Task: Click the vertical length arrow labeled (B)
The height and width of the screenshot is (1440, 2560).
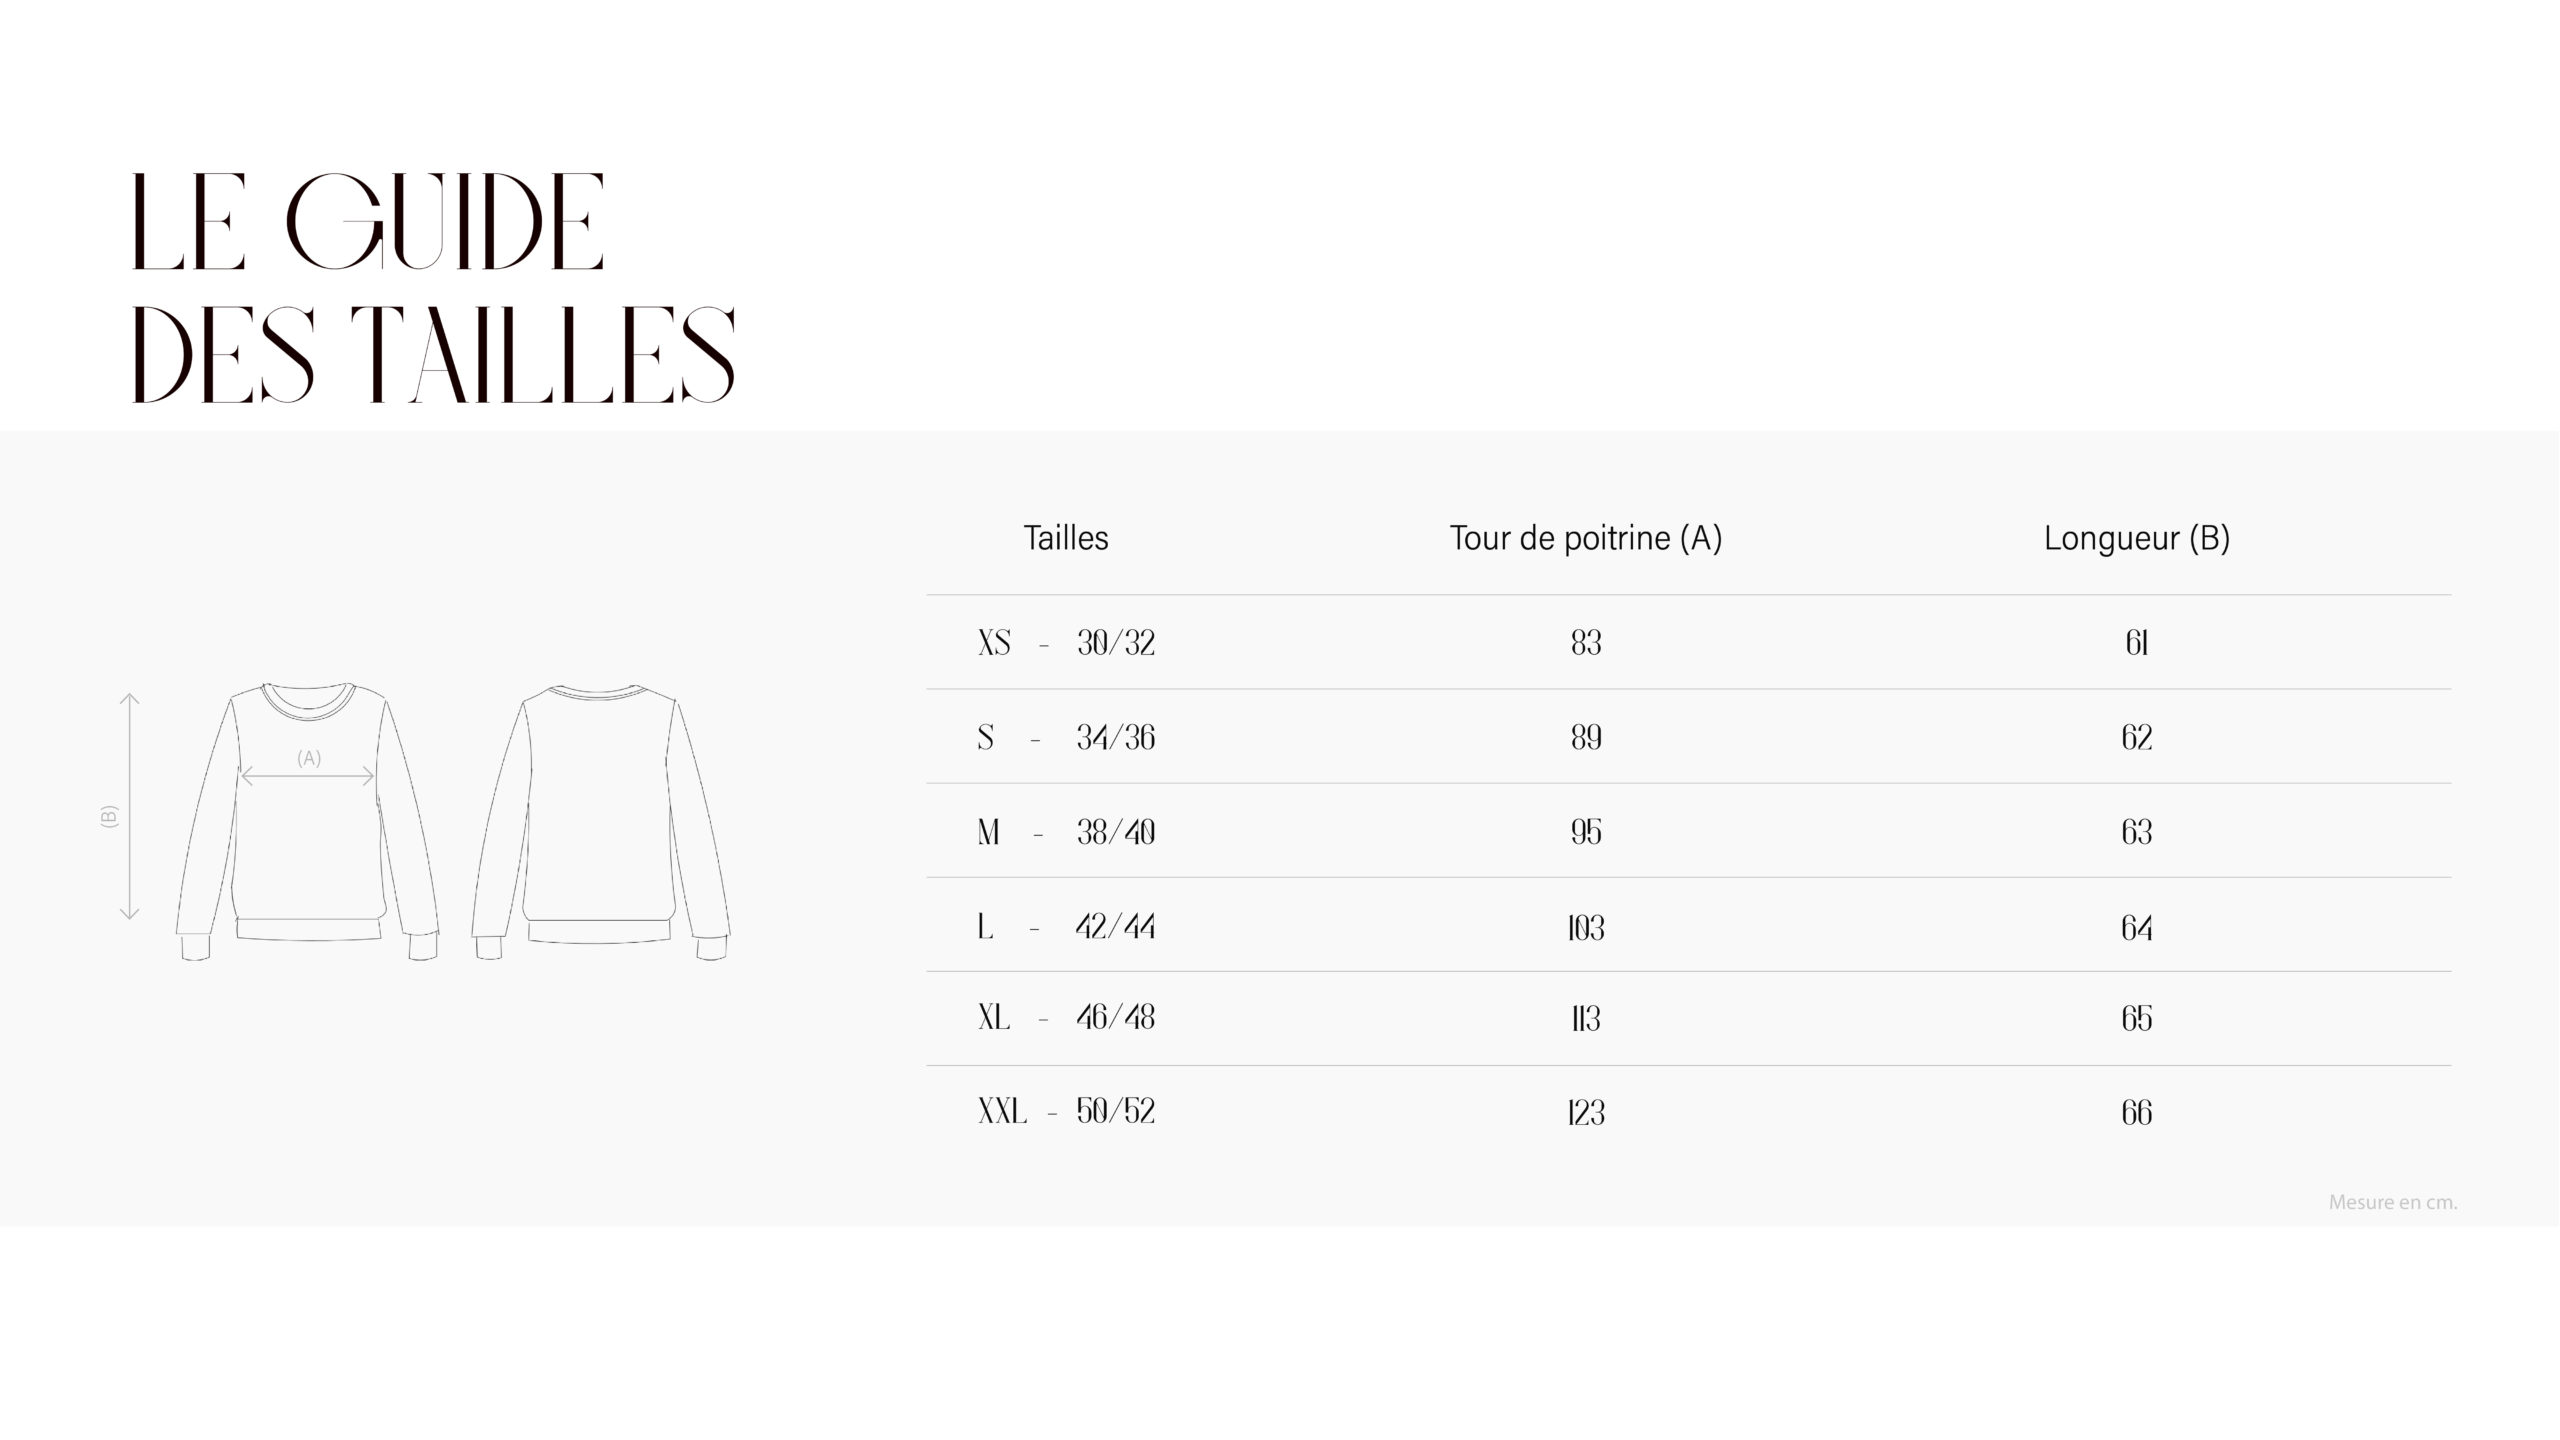Action: [129, 806]
